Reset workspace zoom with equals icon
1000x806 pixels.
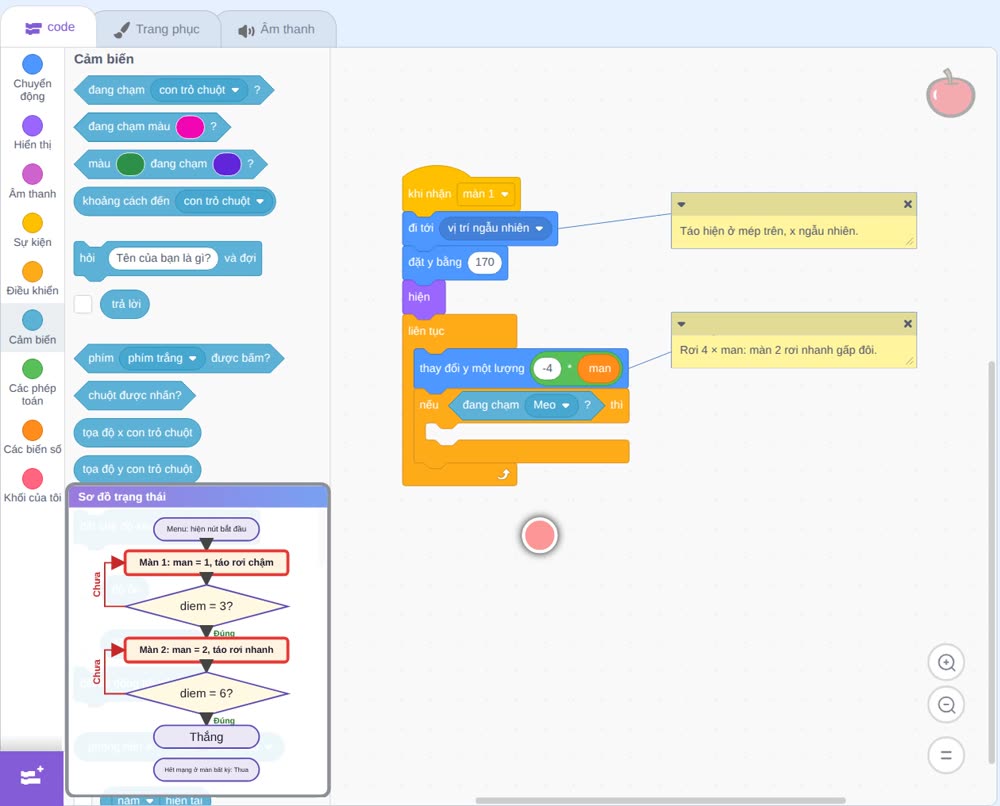(x=946, y=755)
